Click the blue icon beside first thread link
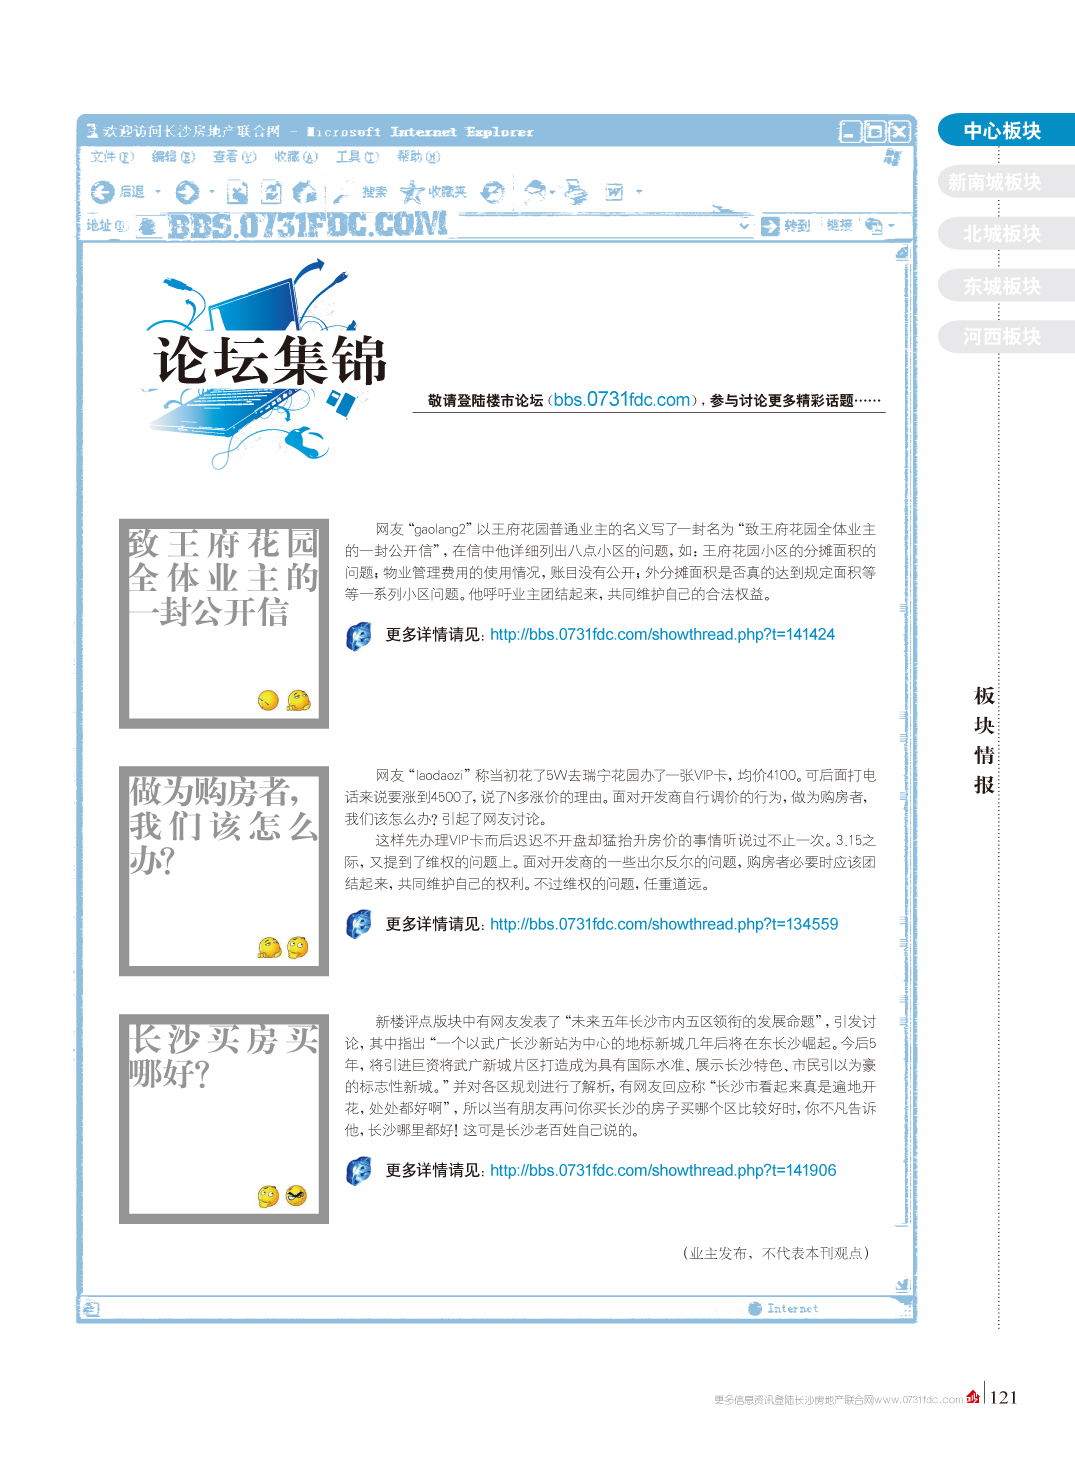The image size is (1075, 1459). [x=359, y=636]
